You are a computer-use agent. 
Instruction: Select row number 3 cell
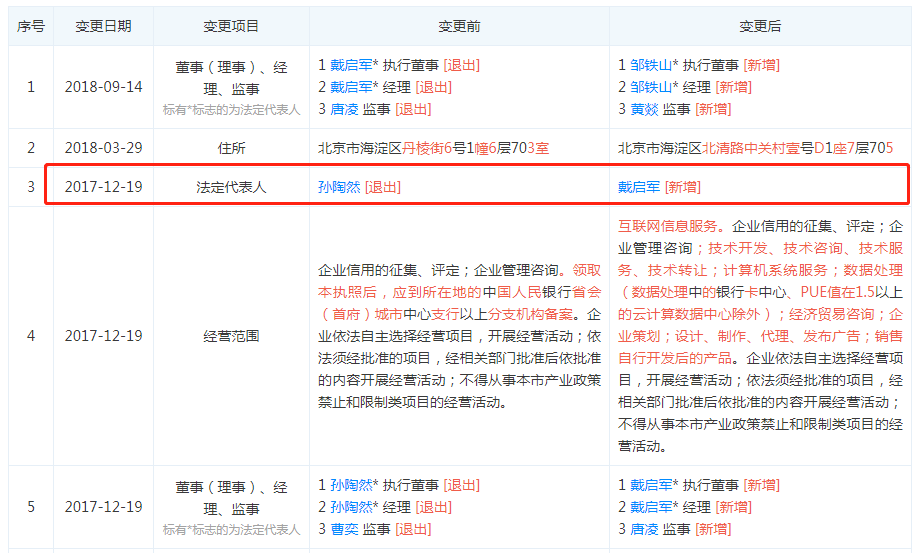tap(31, 187)
